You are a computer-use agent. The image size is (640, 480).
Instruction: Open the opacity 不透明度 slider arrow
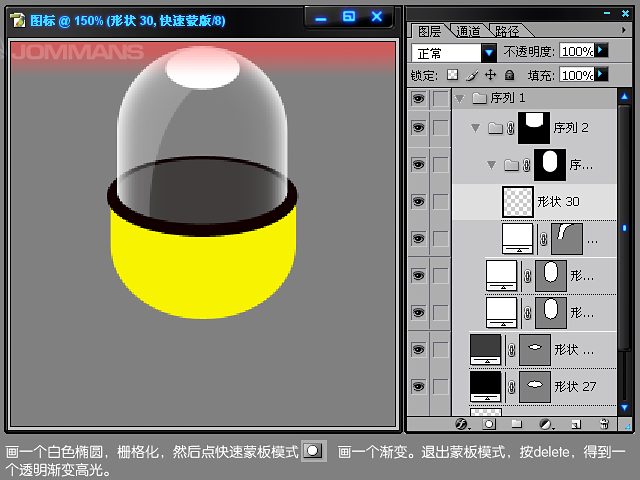click(602, 50)
